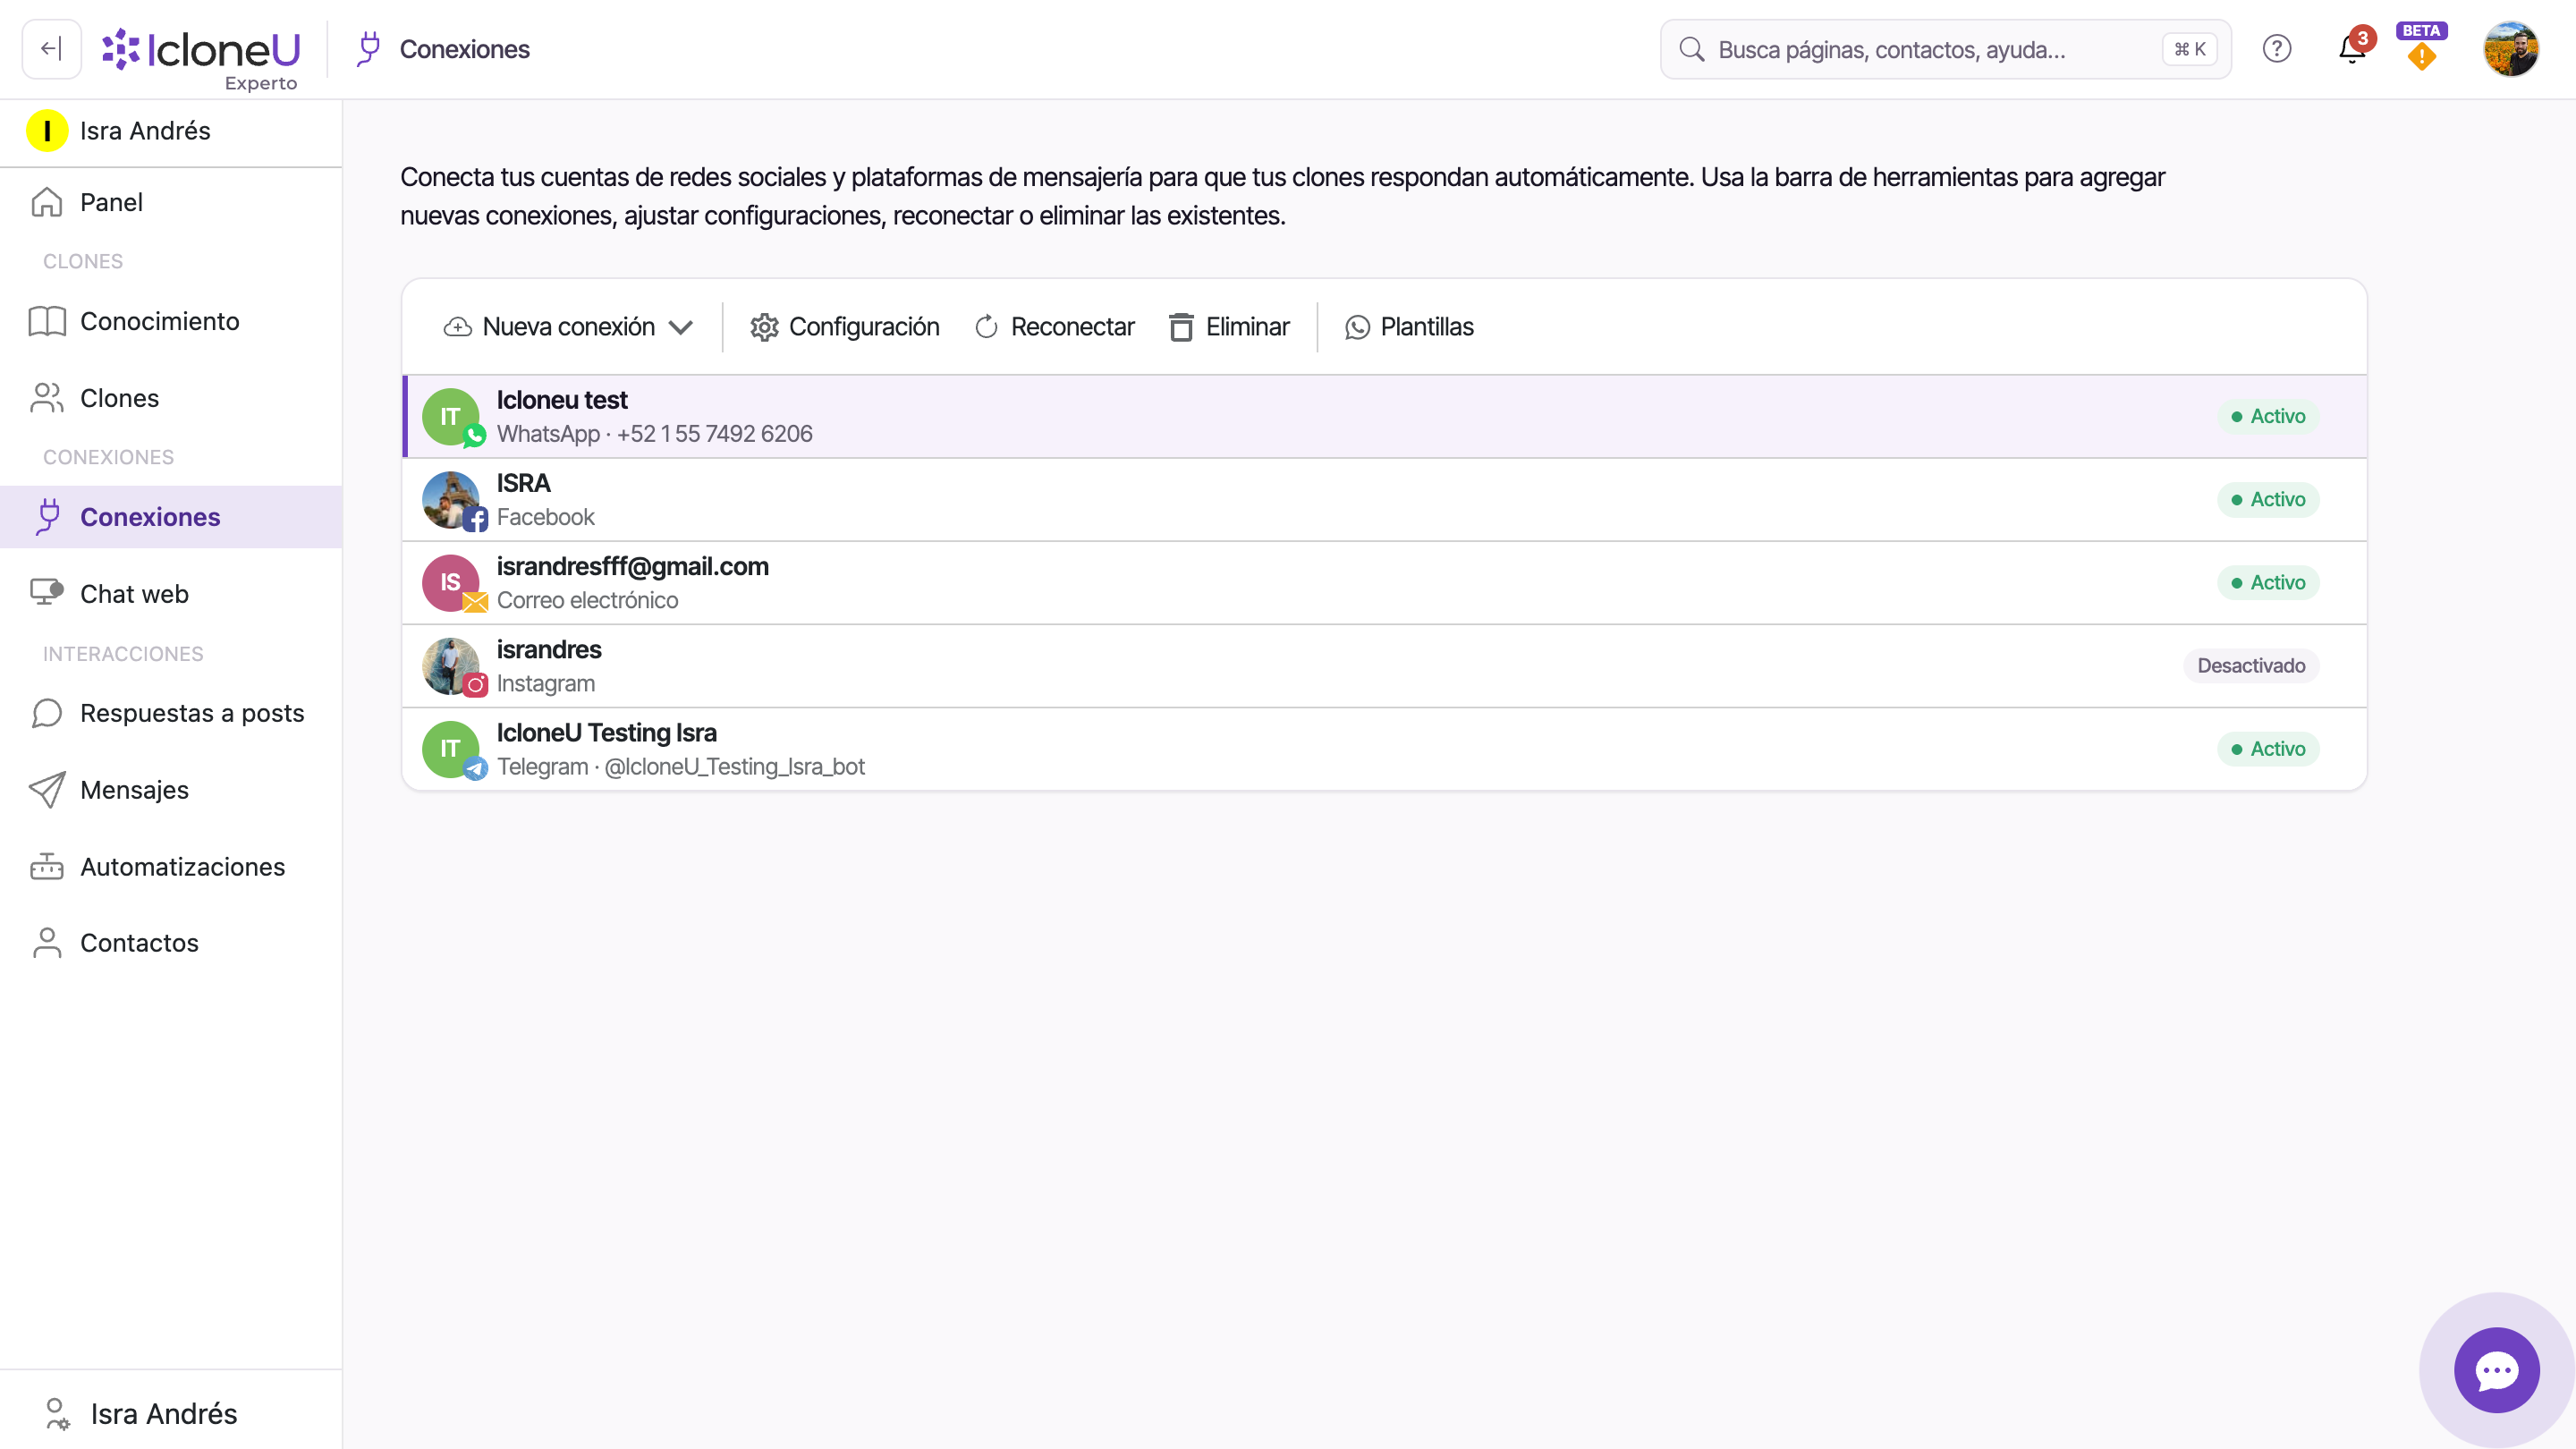Go to Panel in sidebar
2576x1449 pixels.
(171, 202)
